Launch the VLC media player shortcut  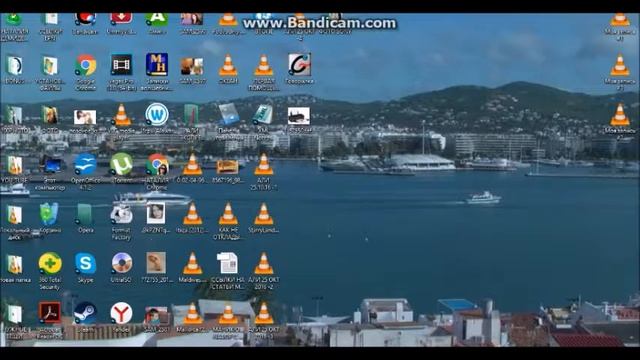[121, 115]
